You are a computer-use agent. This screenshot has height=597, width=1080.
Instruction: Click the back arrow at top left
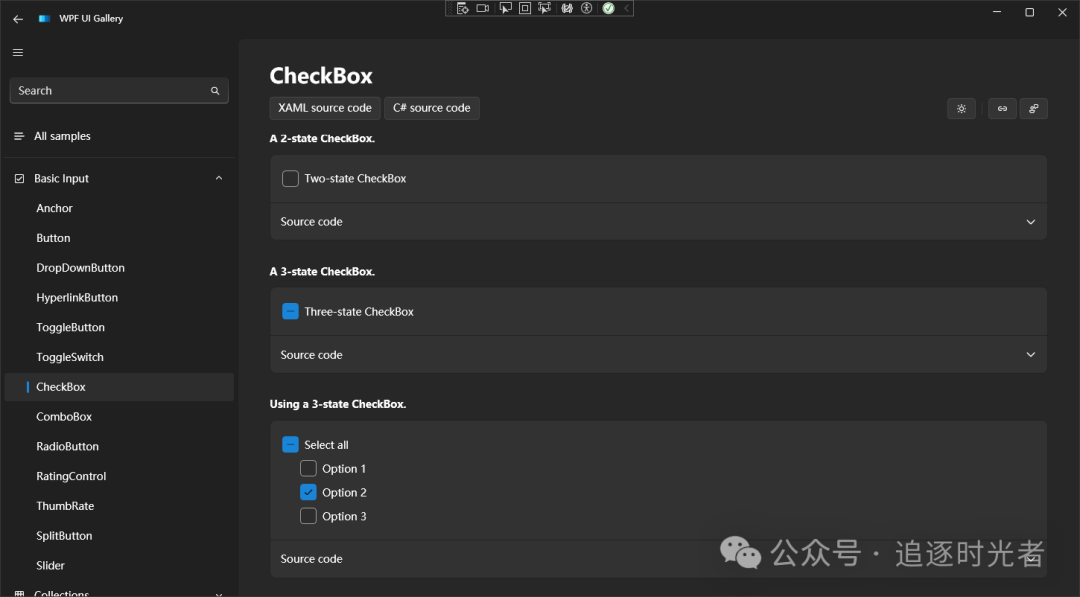[16, 17]
